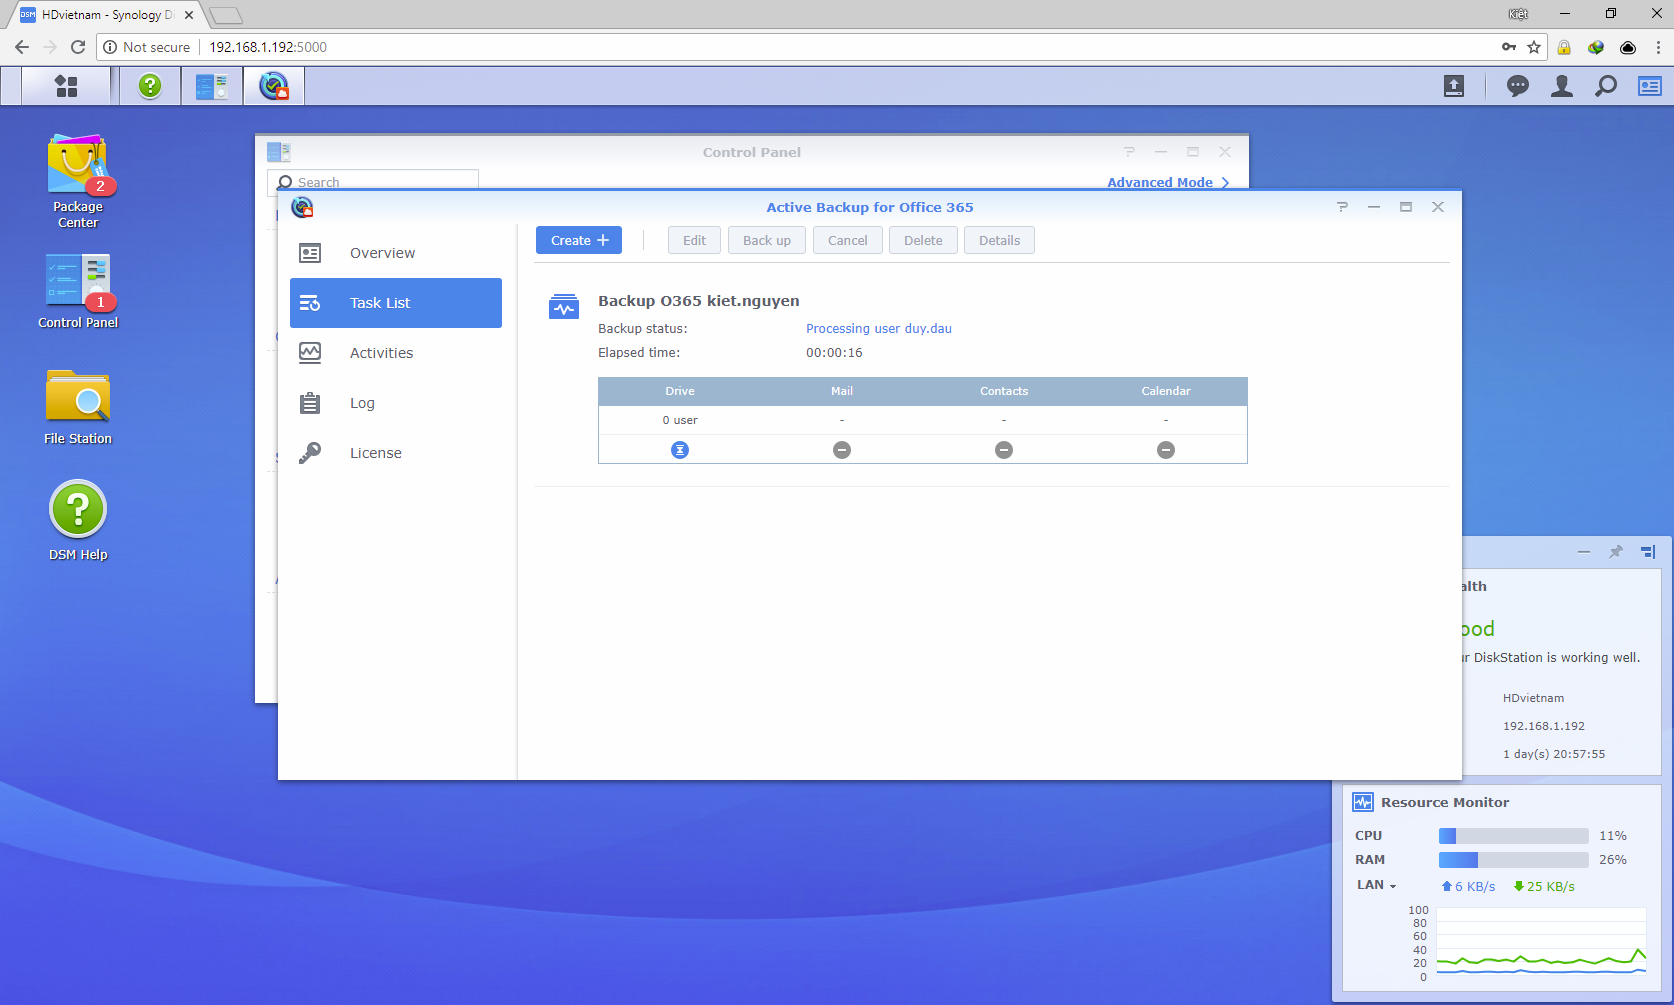
Task: Click the RAM usage bar
Action: tap(1513, 860)
